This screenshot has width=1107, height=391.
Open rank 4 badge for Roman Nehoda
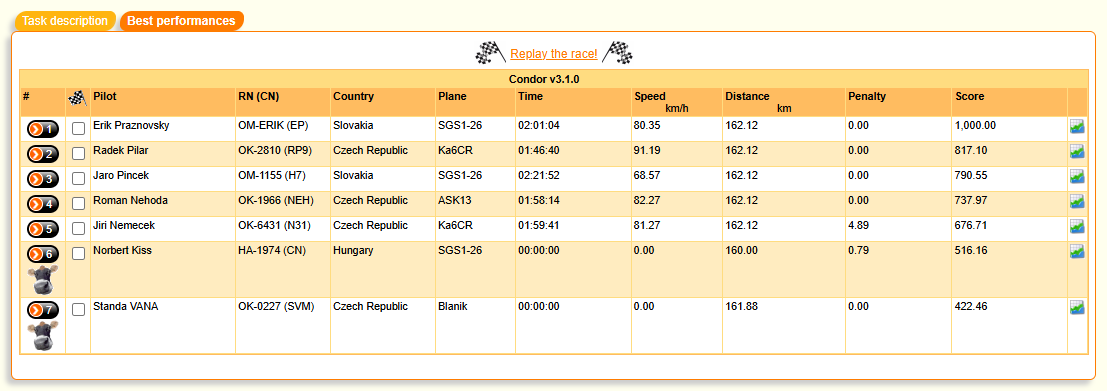point(43,204)
